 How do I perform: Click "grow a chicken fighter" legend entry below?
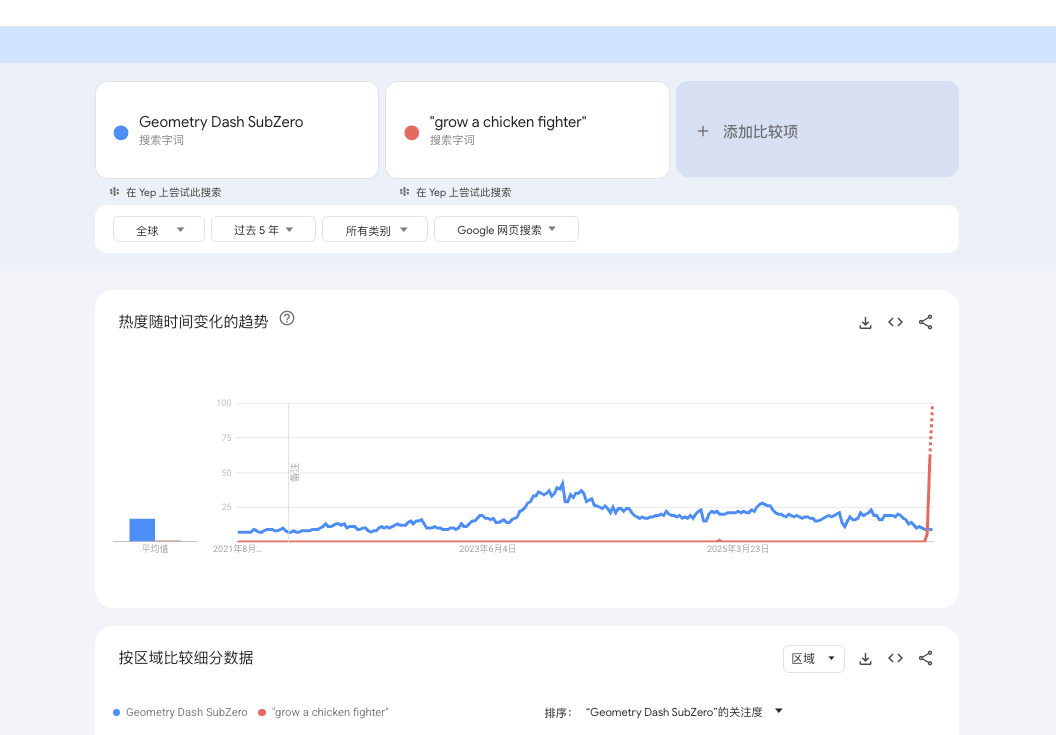click(324, 712)
